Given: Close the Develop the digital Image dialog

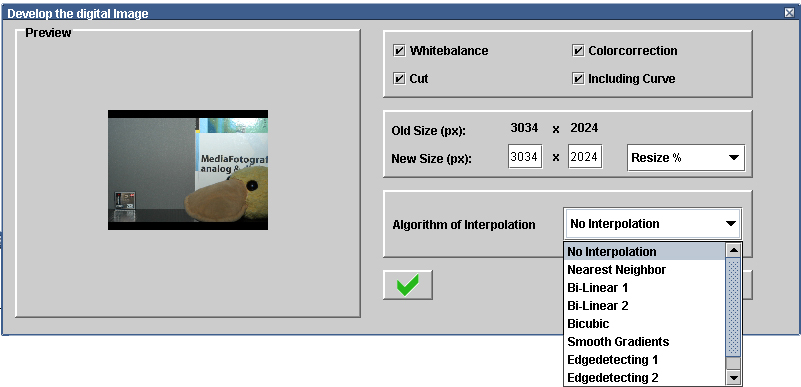Looking at the screenshot, I should pyautogui.click(x=789, y=13).
